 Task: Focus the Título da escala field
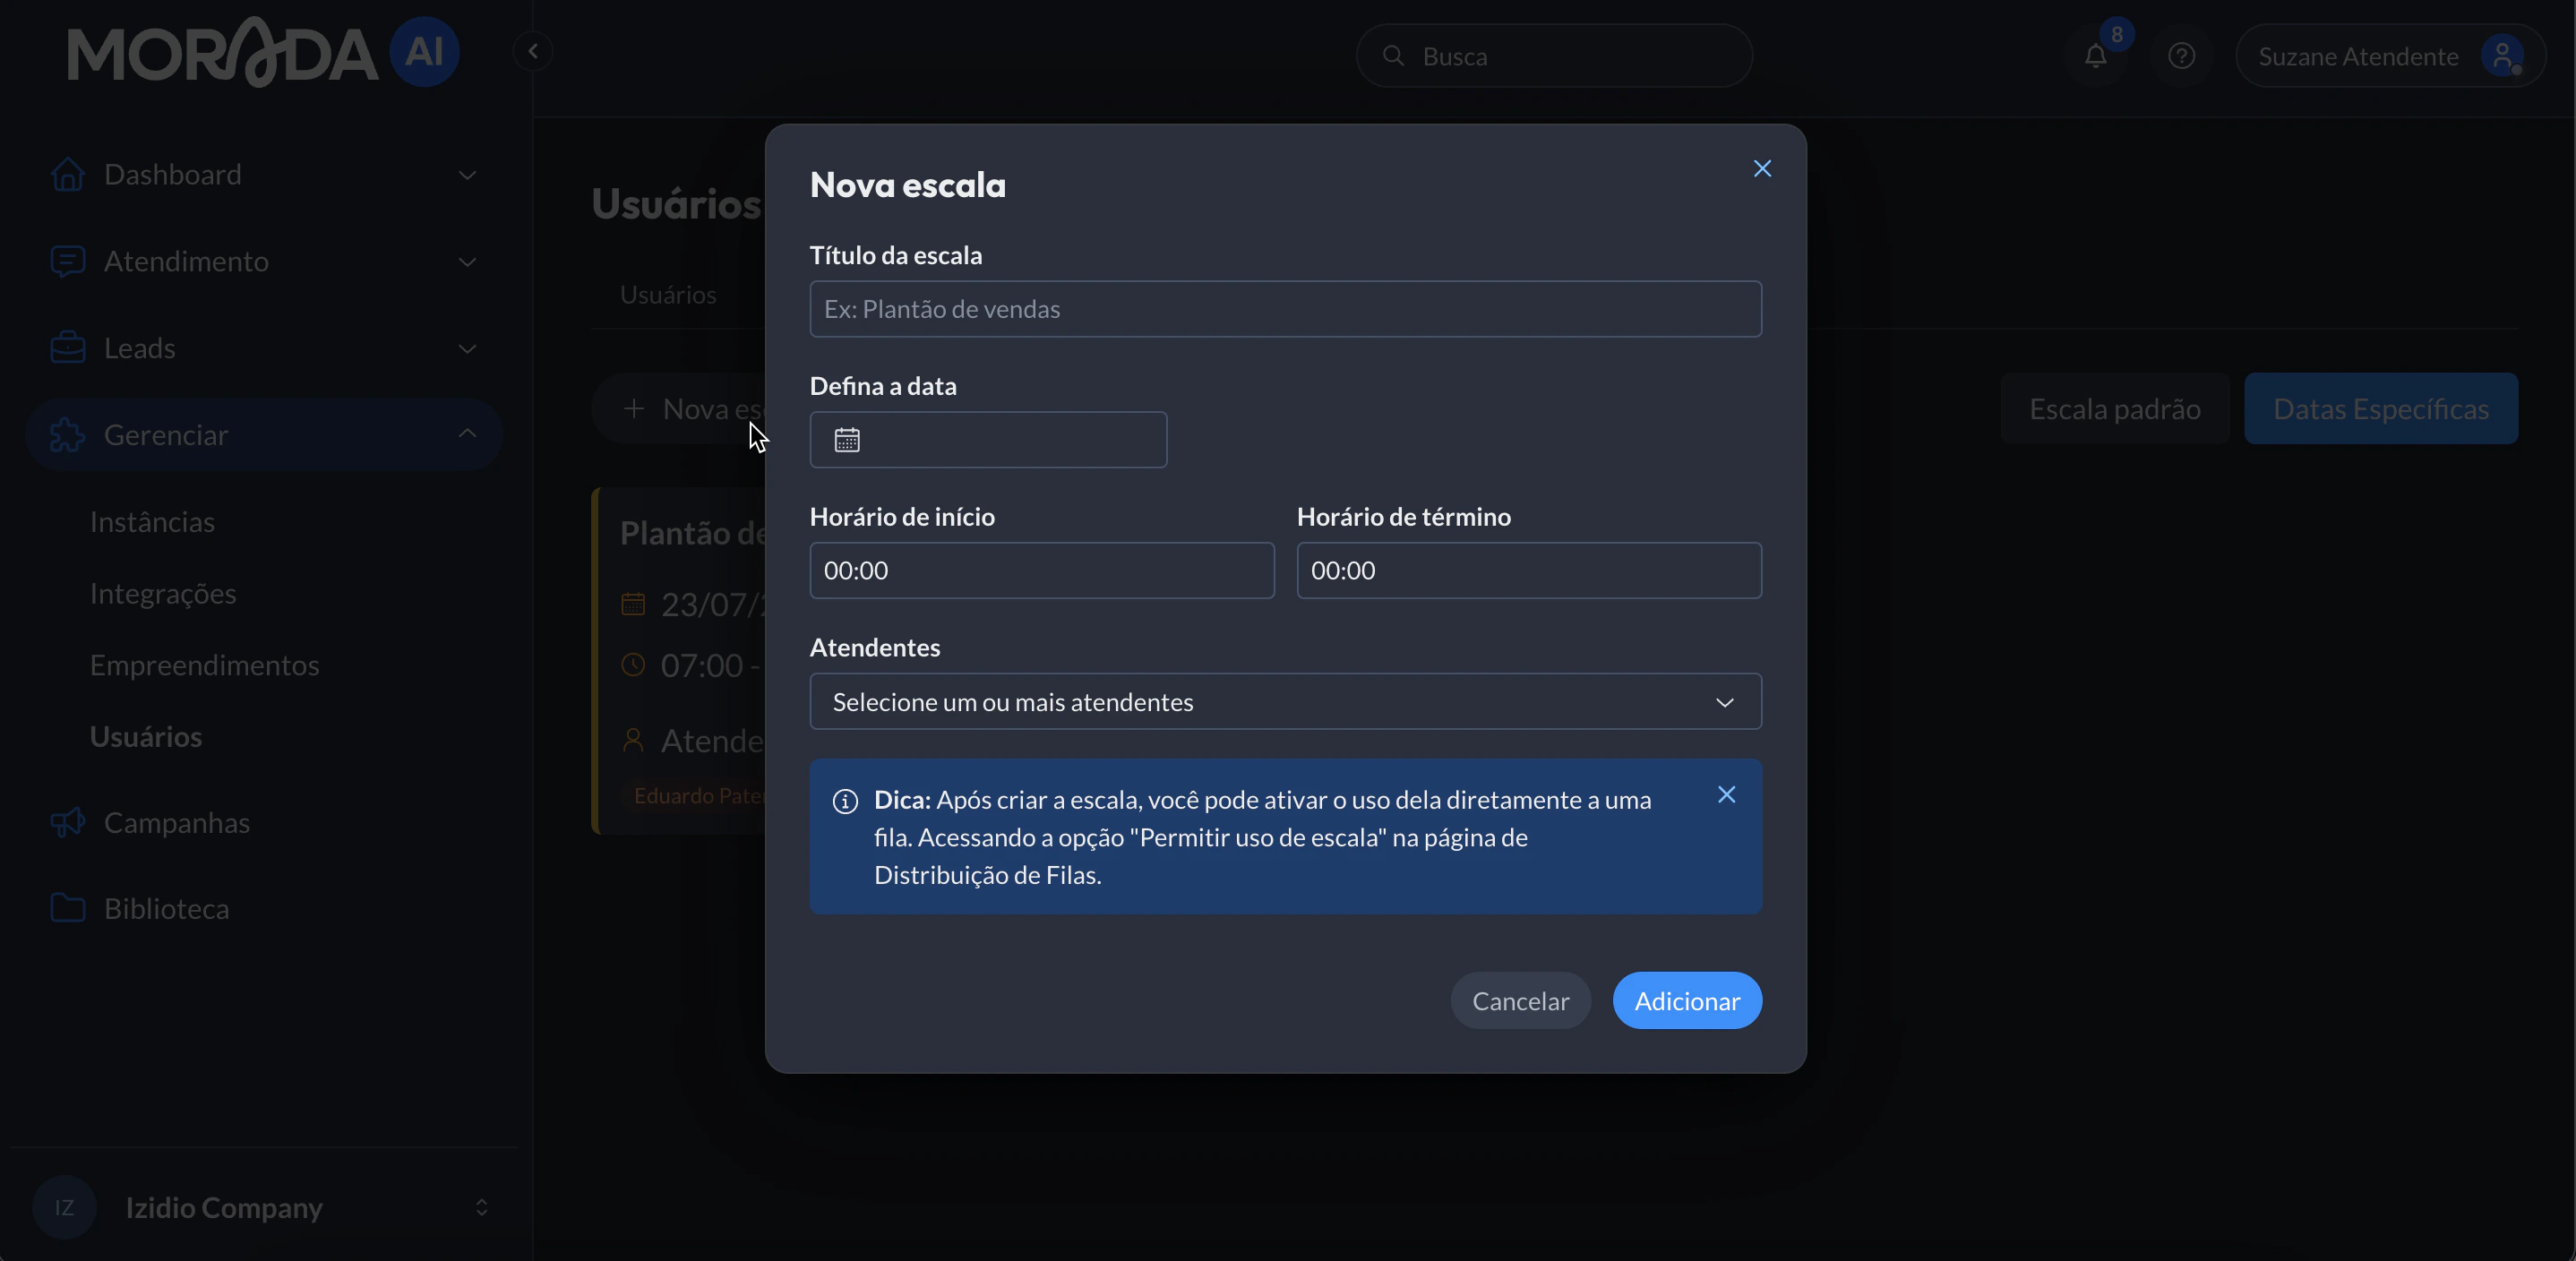click(x=1285, y=309)
